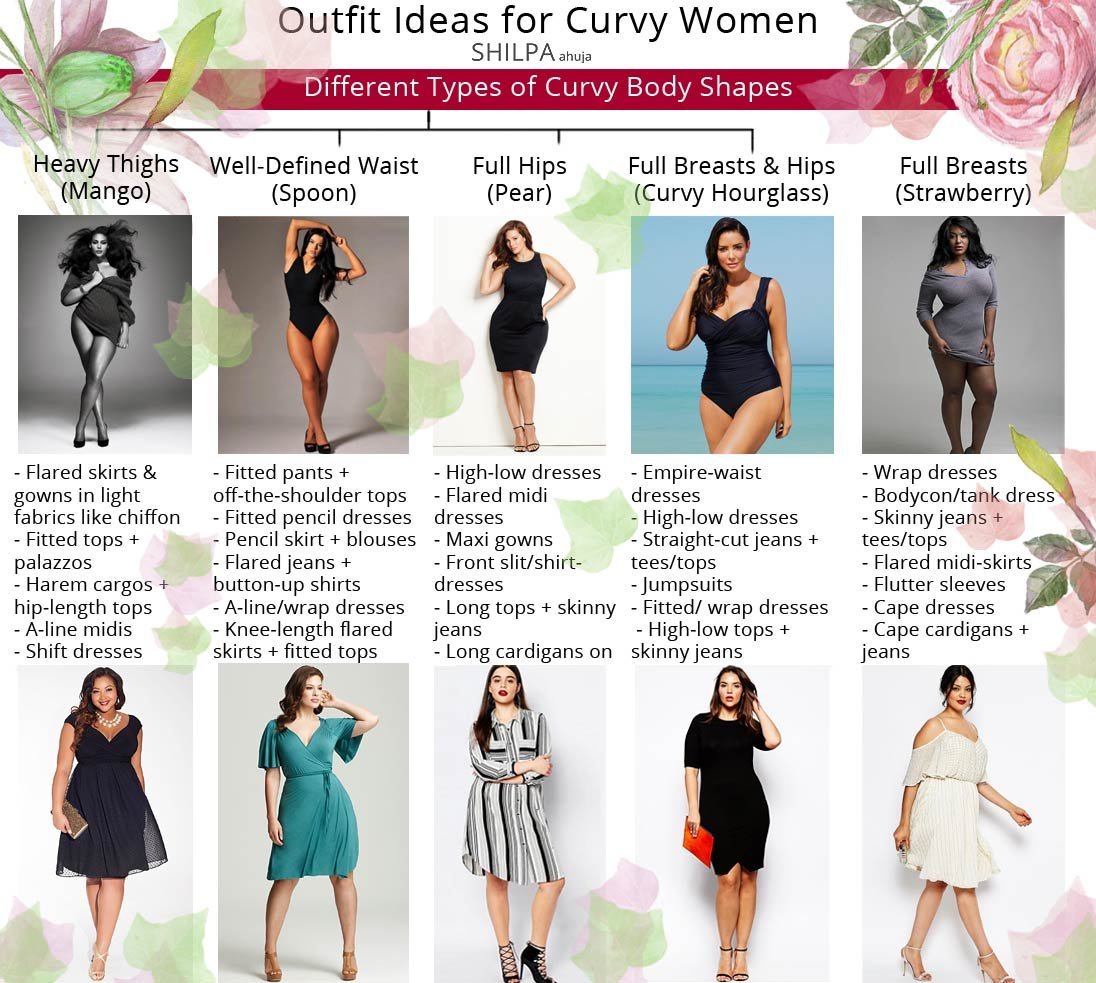Viewport: 1096px width, 983px height.
Task: Click the Full Hips (Pear) heading
Action: click(519, 179)
